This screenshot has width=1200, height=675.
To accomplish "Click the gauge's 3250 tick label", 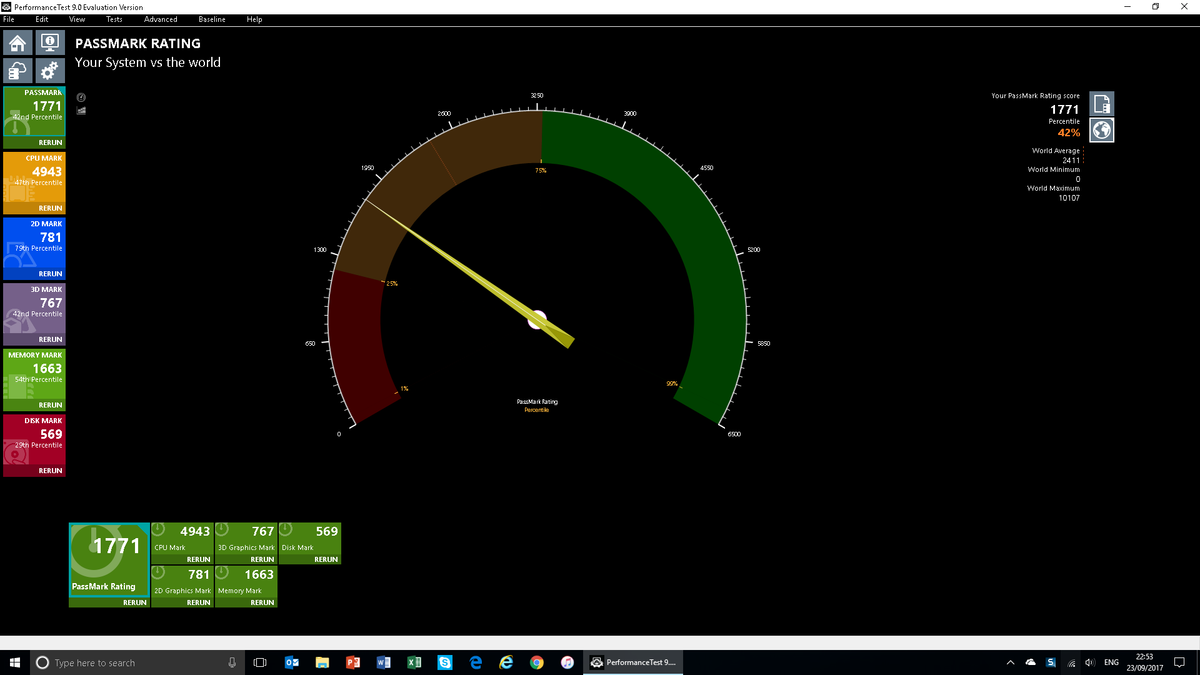I will coord(537,95).
